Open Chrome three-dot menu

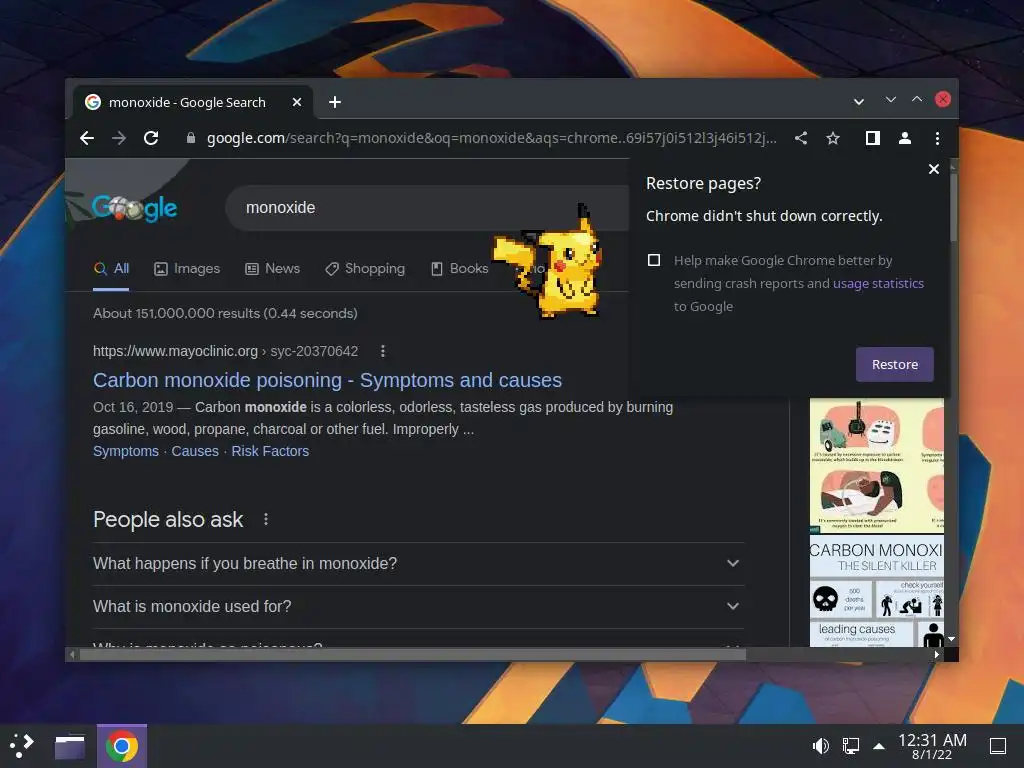[x=937, y=138]
